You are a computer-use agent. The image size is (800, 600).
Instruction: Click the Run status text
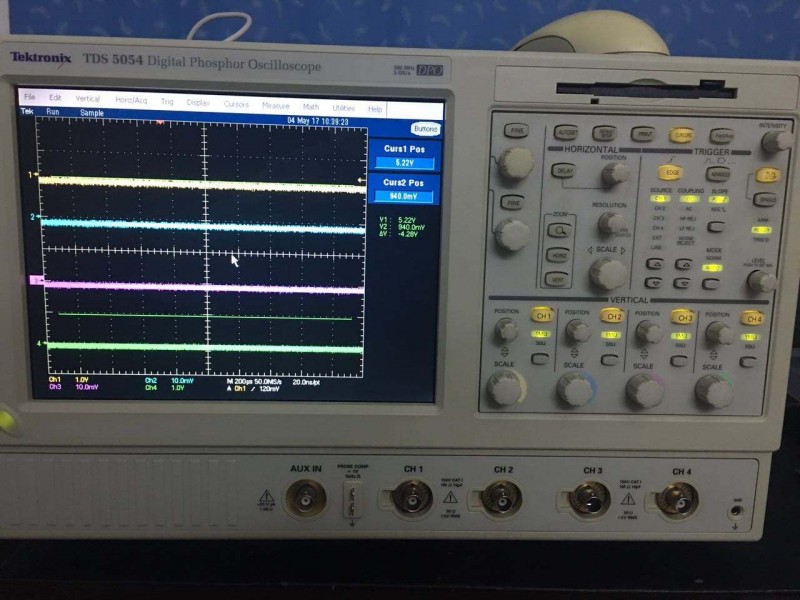(53, 111)
